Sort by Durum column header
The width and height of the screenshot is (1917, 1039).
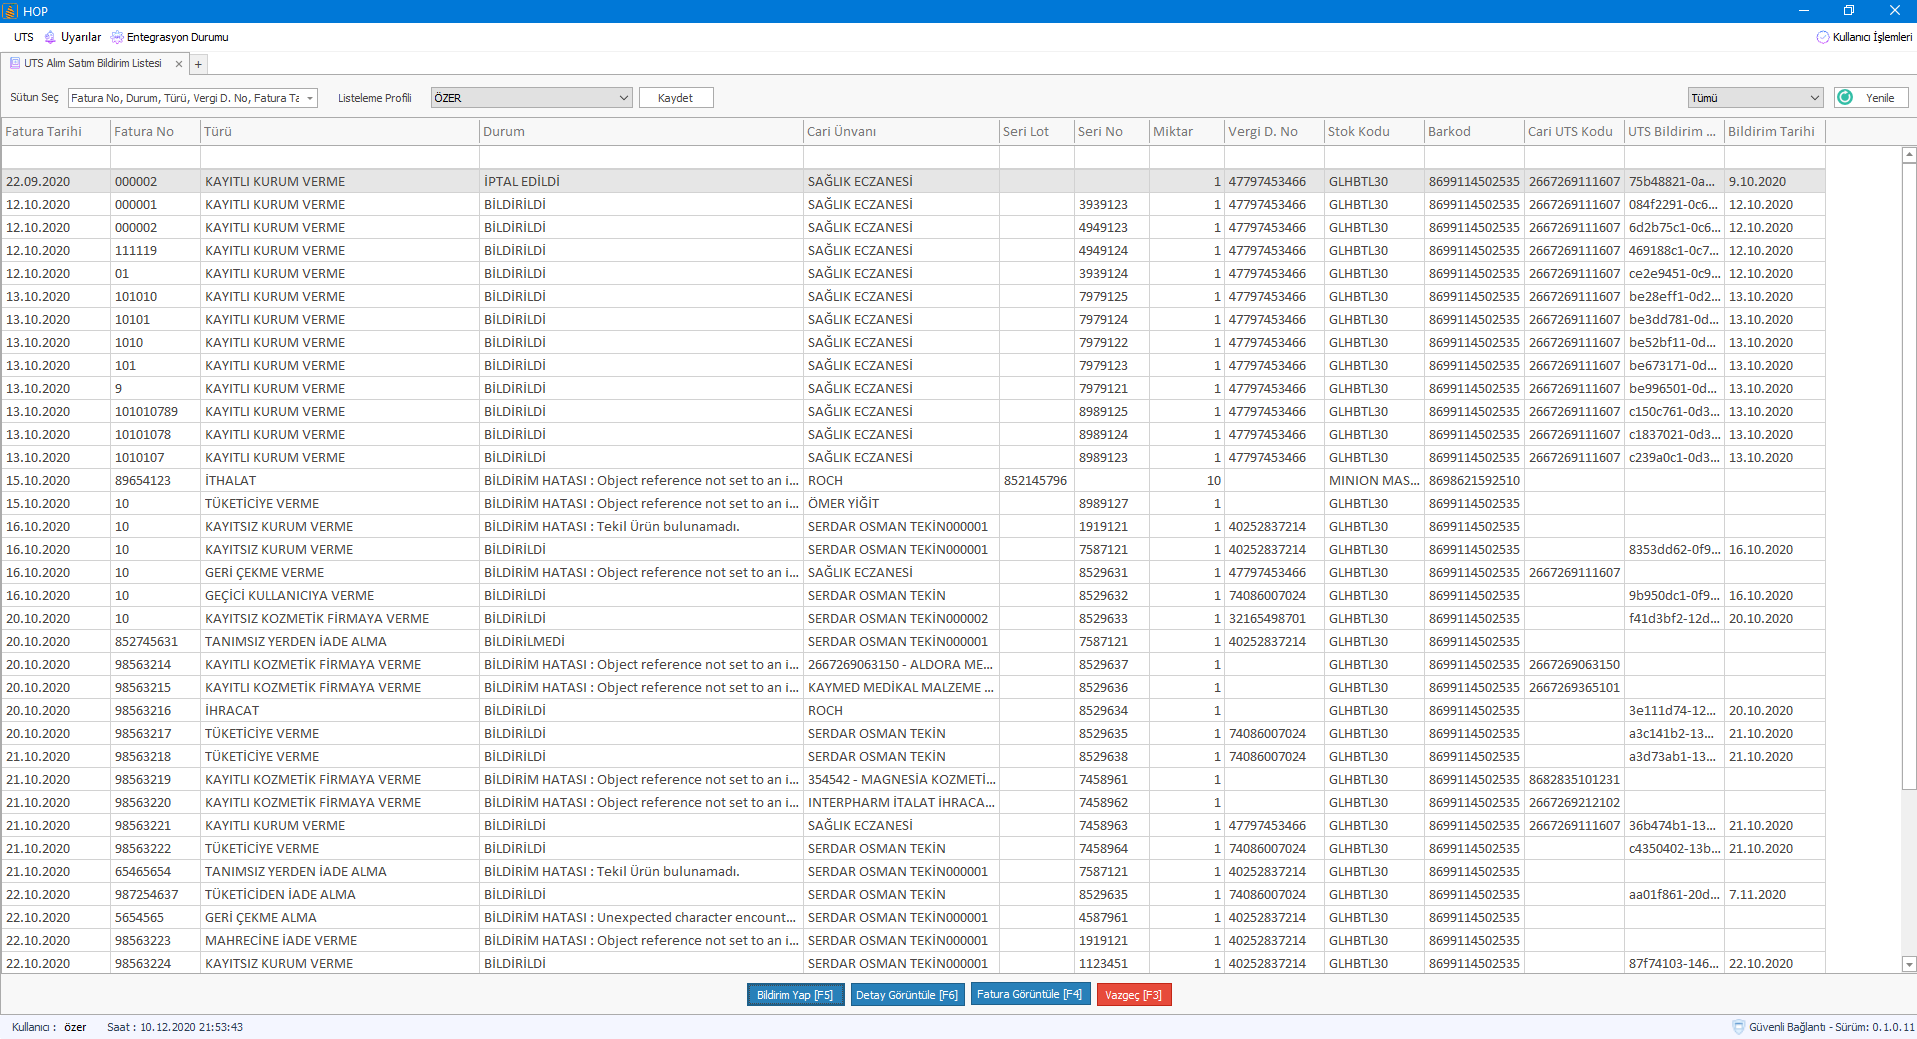641,131
